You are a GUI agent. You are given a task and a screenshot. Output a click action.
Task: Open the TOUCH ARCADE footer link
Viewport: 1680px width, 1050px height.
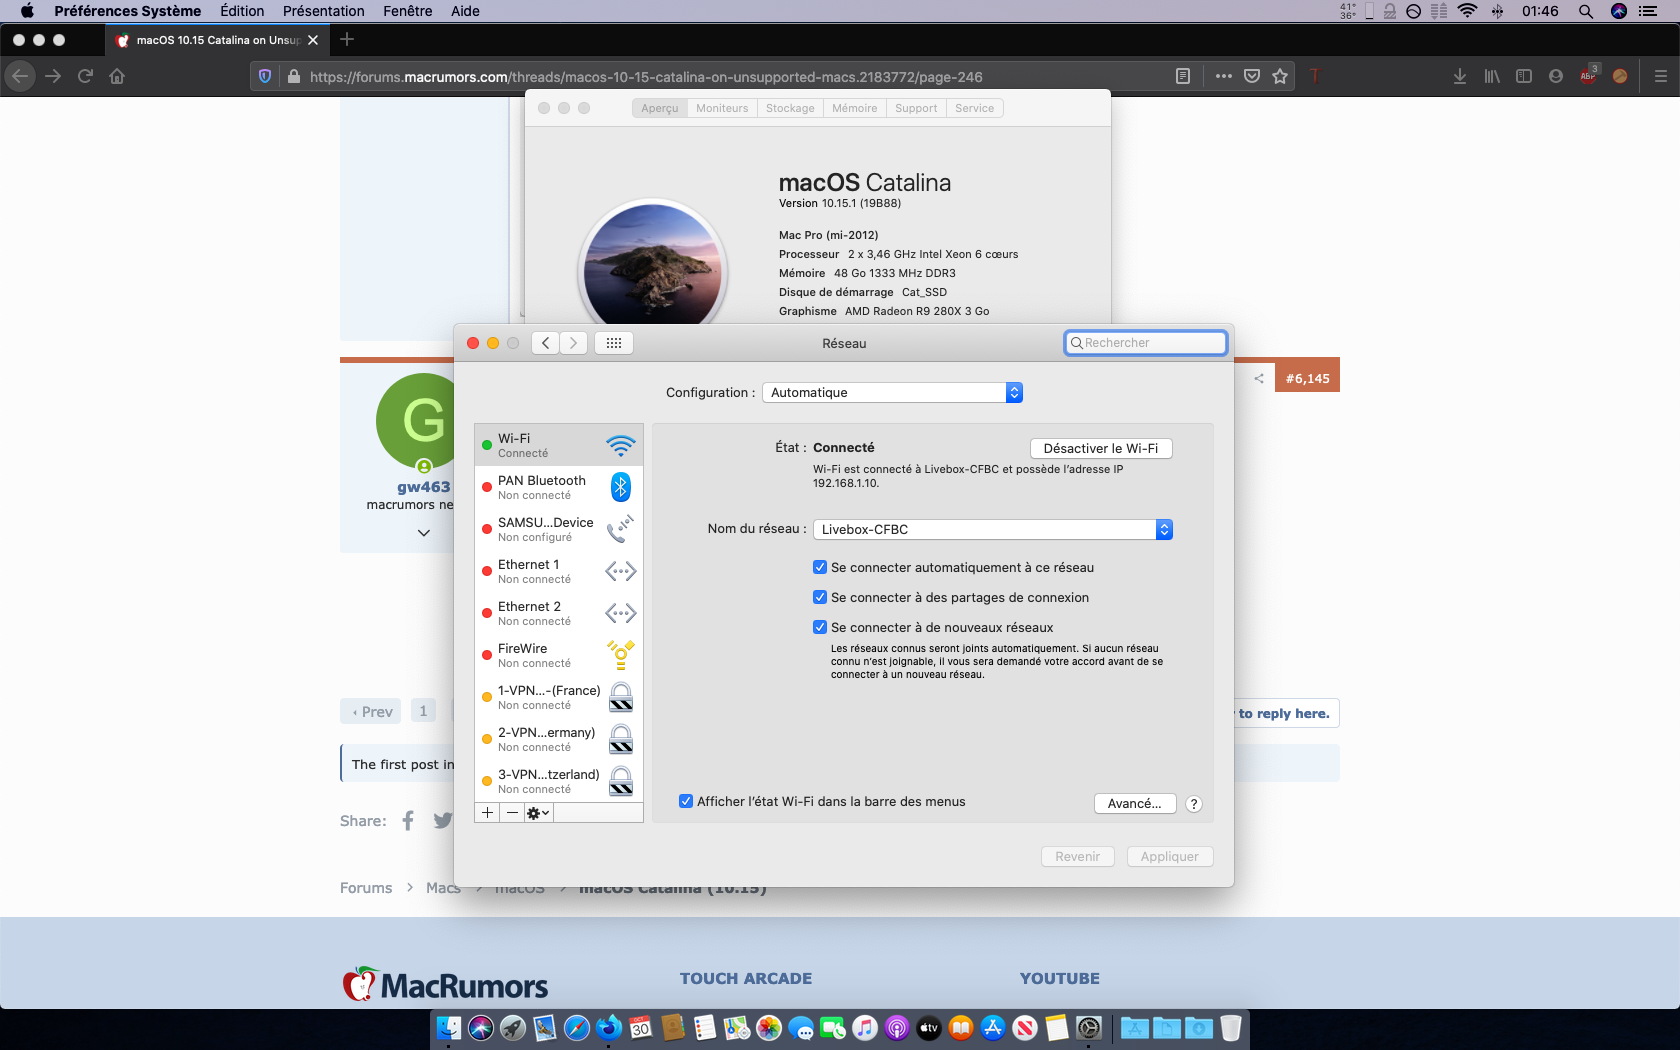(746, 979)
